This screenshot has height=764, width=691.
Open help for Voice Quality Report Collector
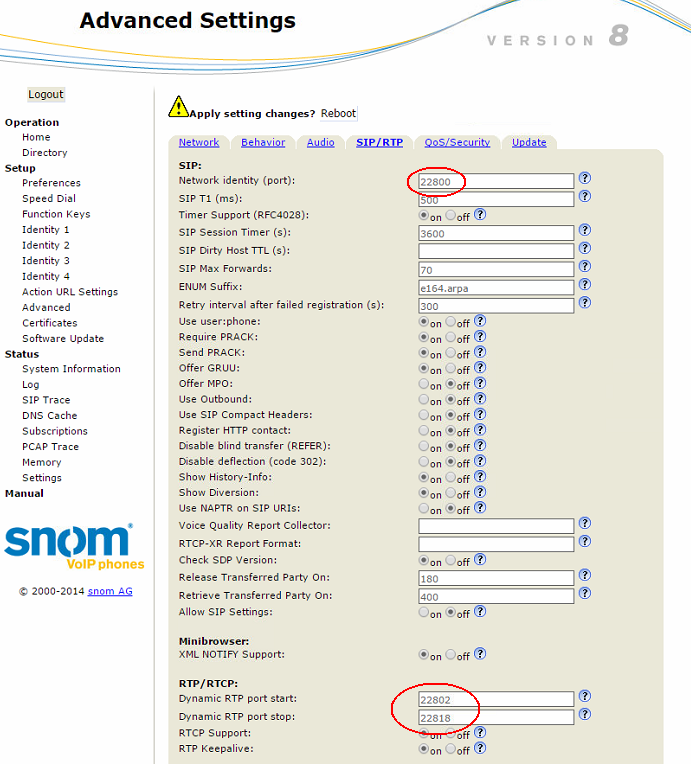(585, 524)
